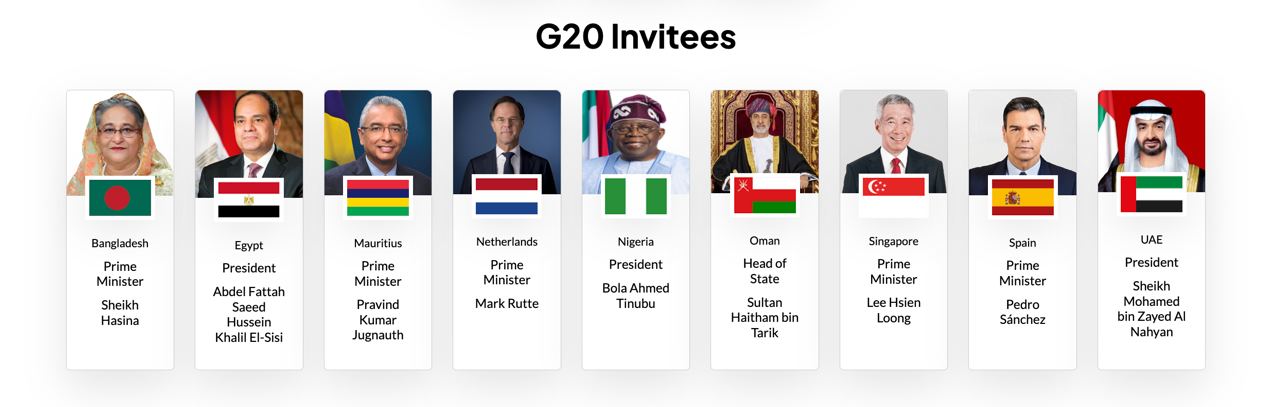1280x407 pixels.
Task: Click the Oman flag icon
Action: tap(765, 194)
